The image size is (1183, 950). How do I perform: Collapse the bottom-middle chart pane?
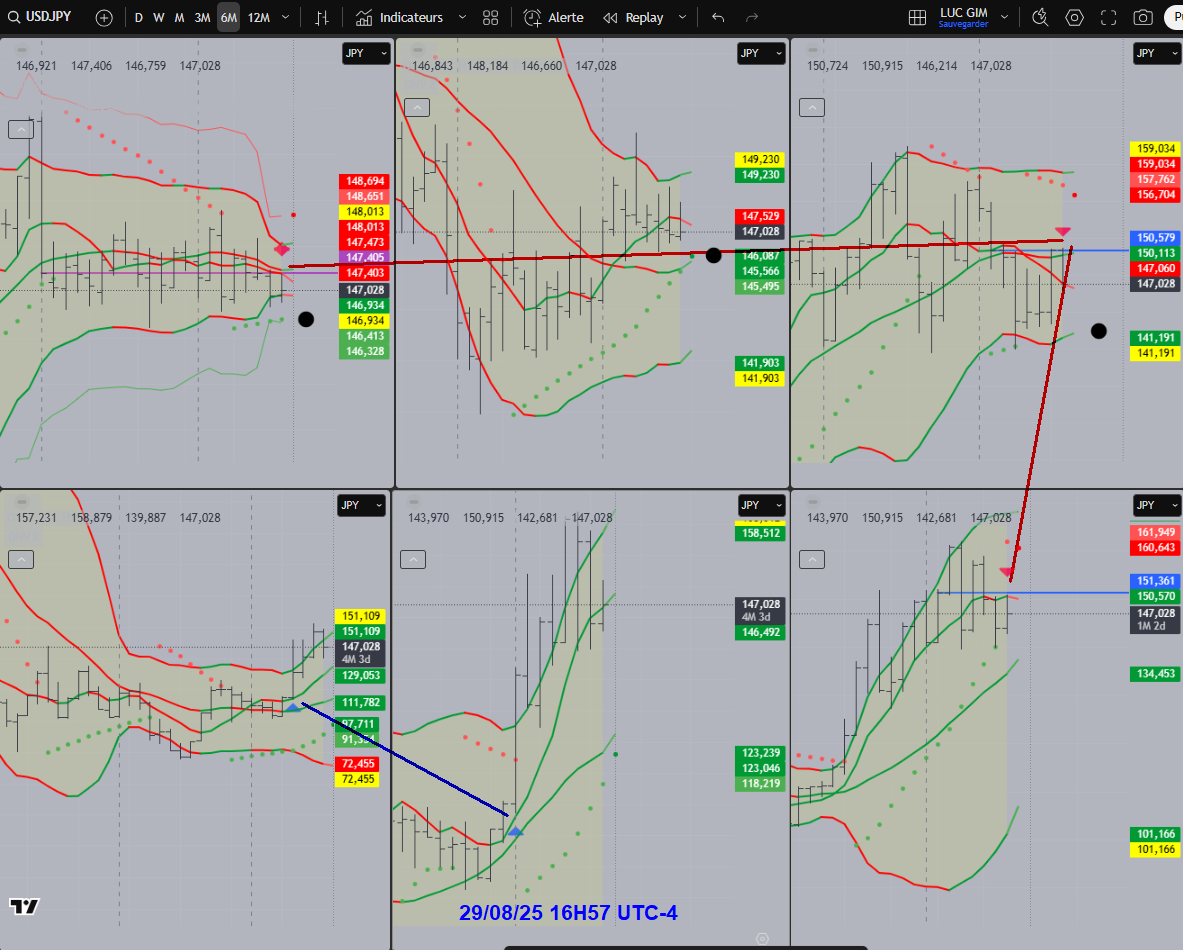pyautogui.click(x=413, y=559)
